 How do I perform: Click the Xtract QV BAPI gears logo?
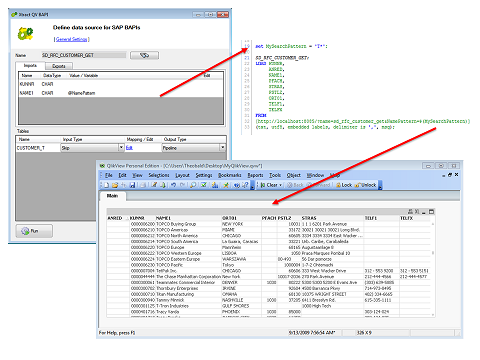26,33
